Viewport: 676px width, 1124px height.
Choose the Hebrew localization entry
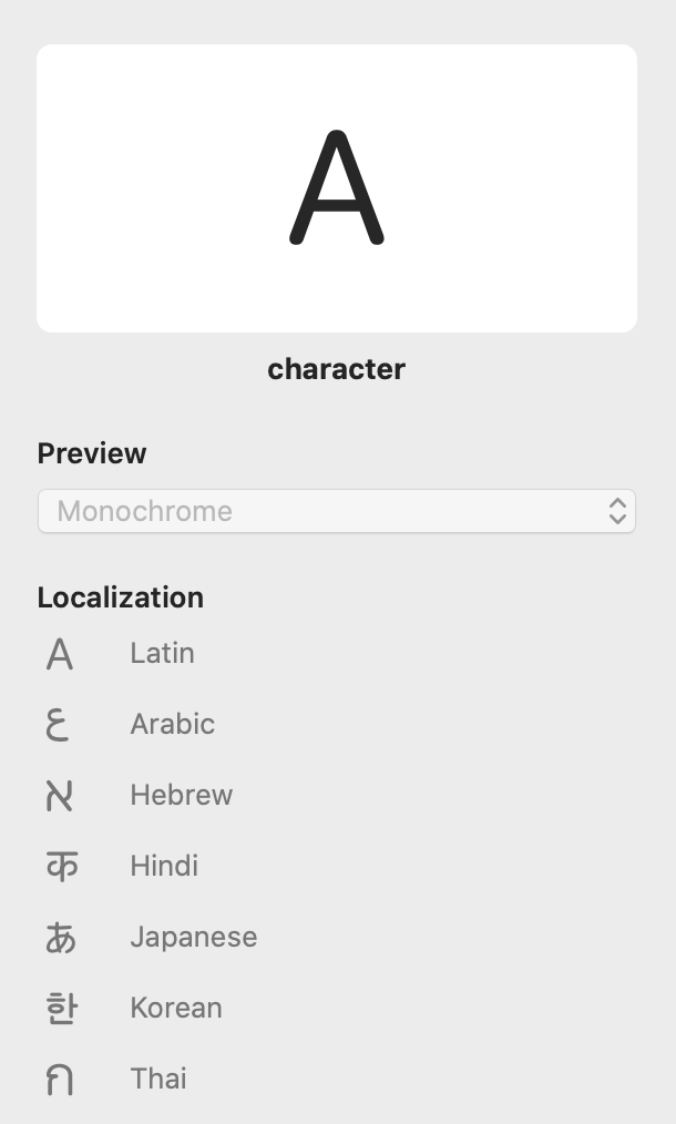(181, 796)
